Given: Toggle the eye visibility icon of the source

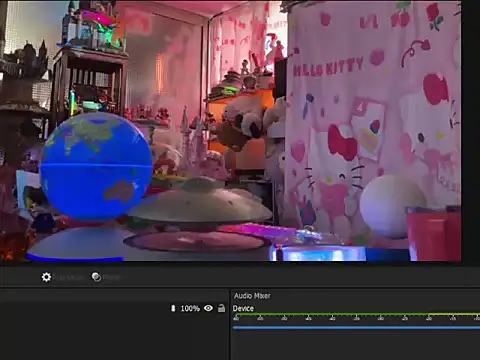Looking at the screenshot, I should (208, 308).
